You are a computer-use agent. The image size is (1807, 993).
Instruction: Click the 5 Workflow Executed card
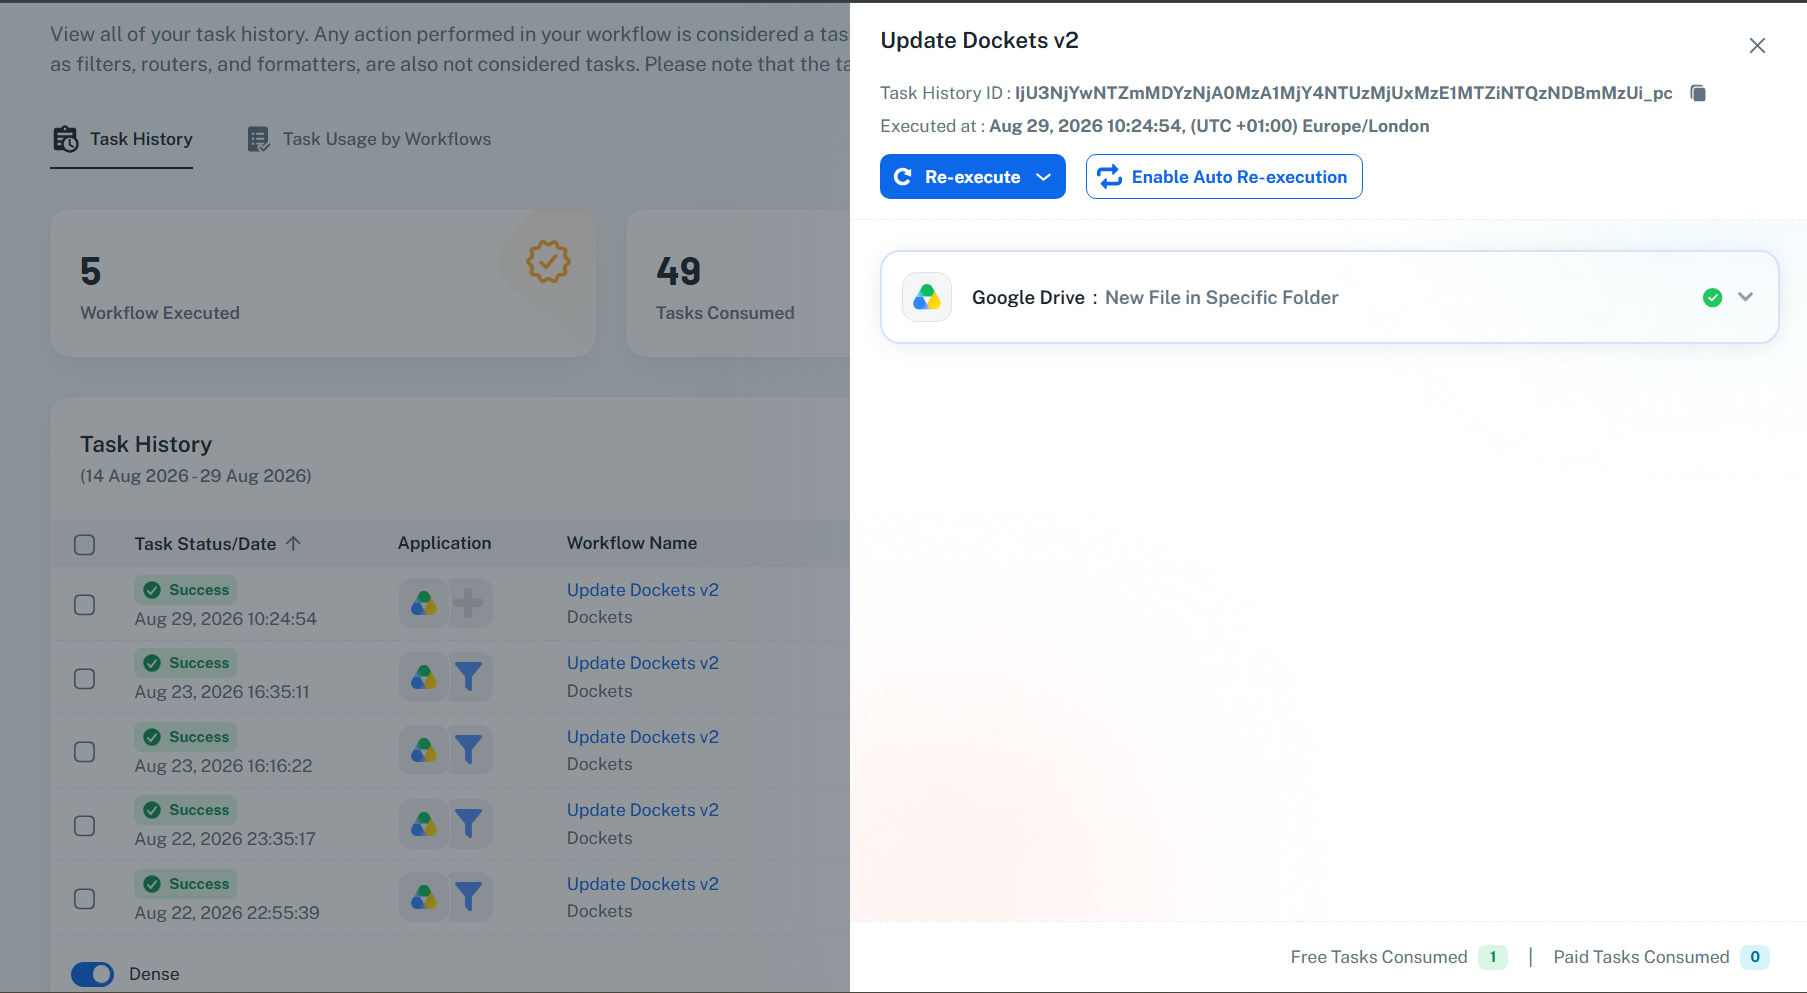(x=323, y=283)
